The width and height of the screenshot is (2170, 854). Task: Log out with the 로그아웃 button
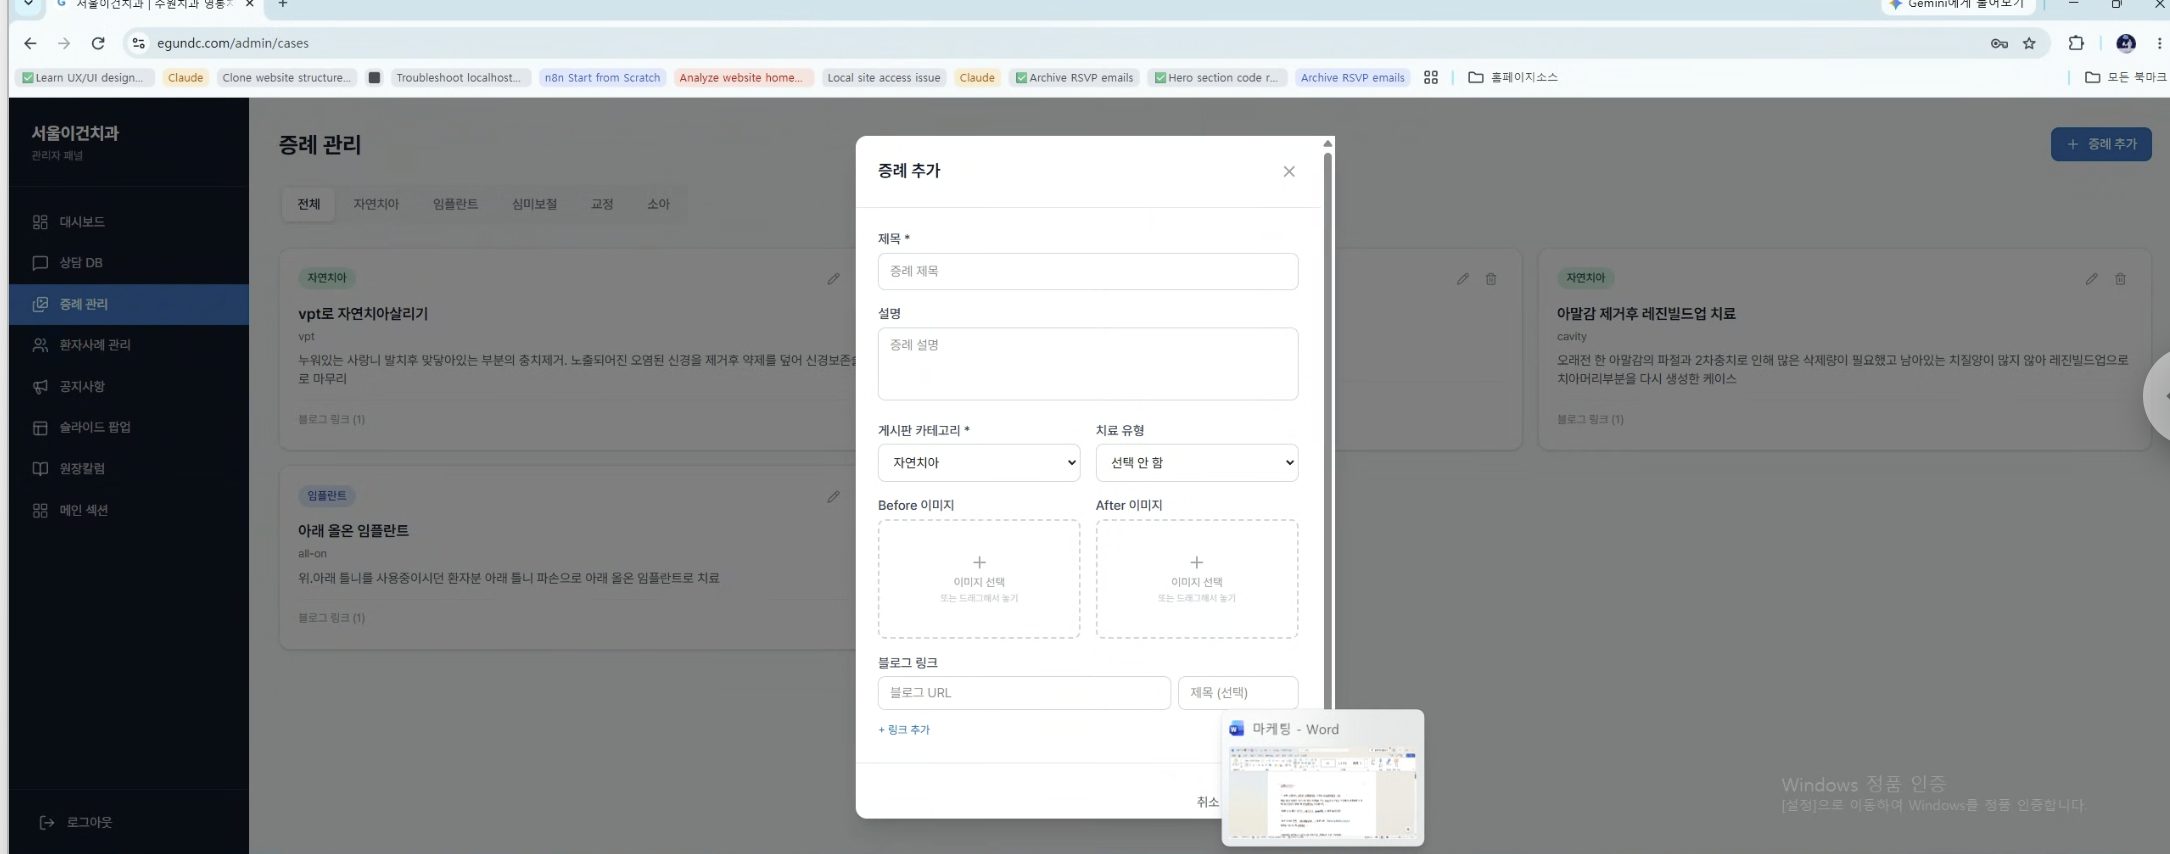click(x=76, y=822)
